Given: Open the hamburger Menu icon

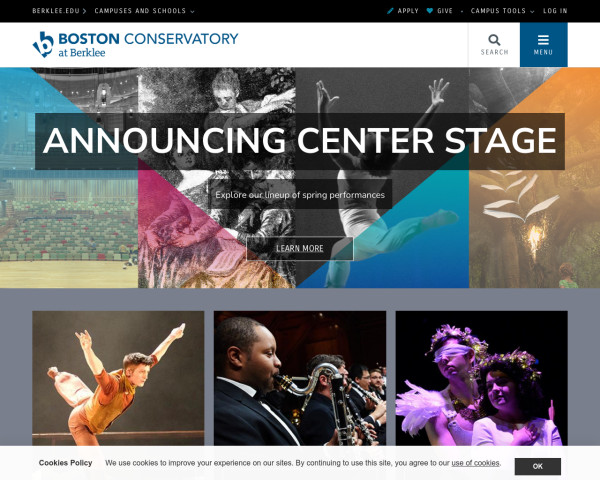Looking at the screenshot, I should pyautogui.click(x=543, y=40).
